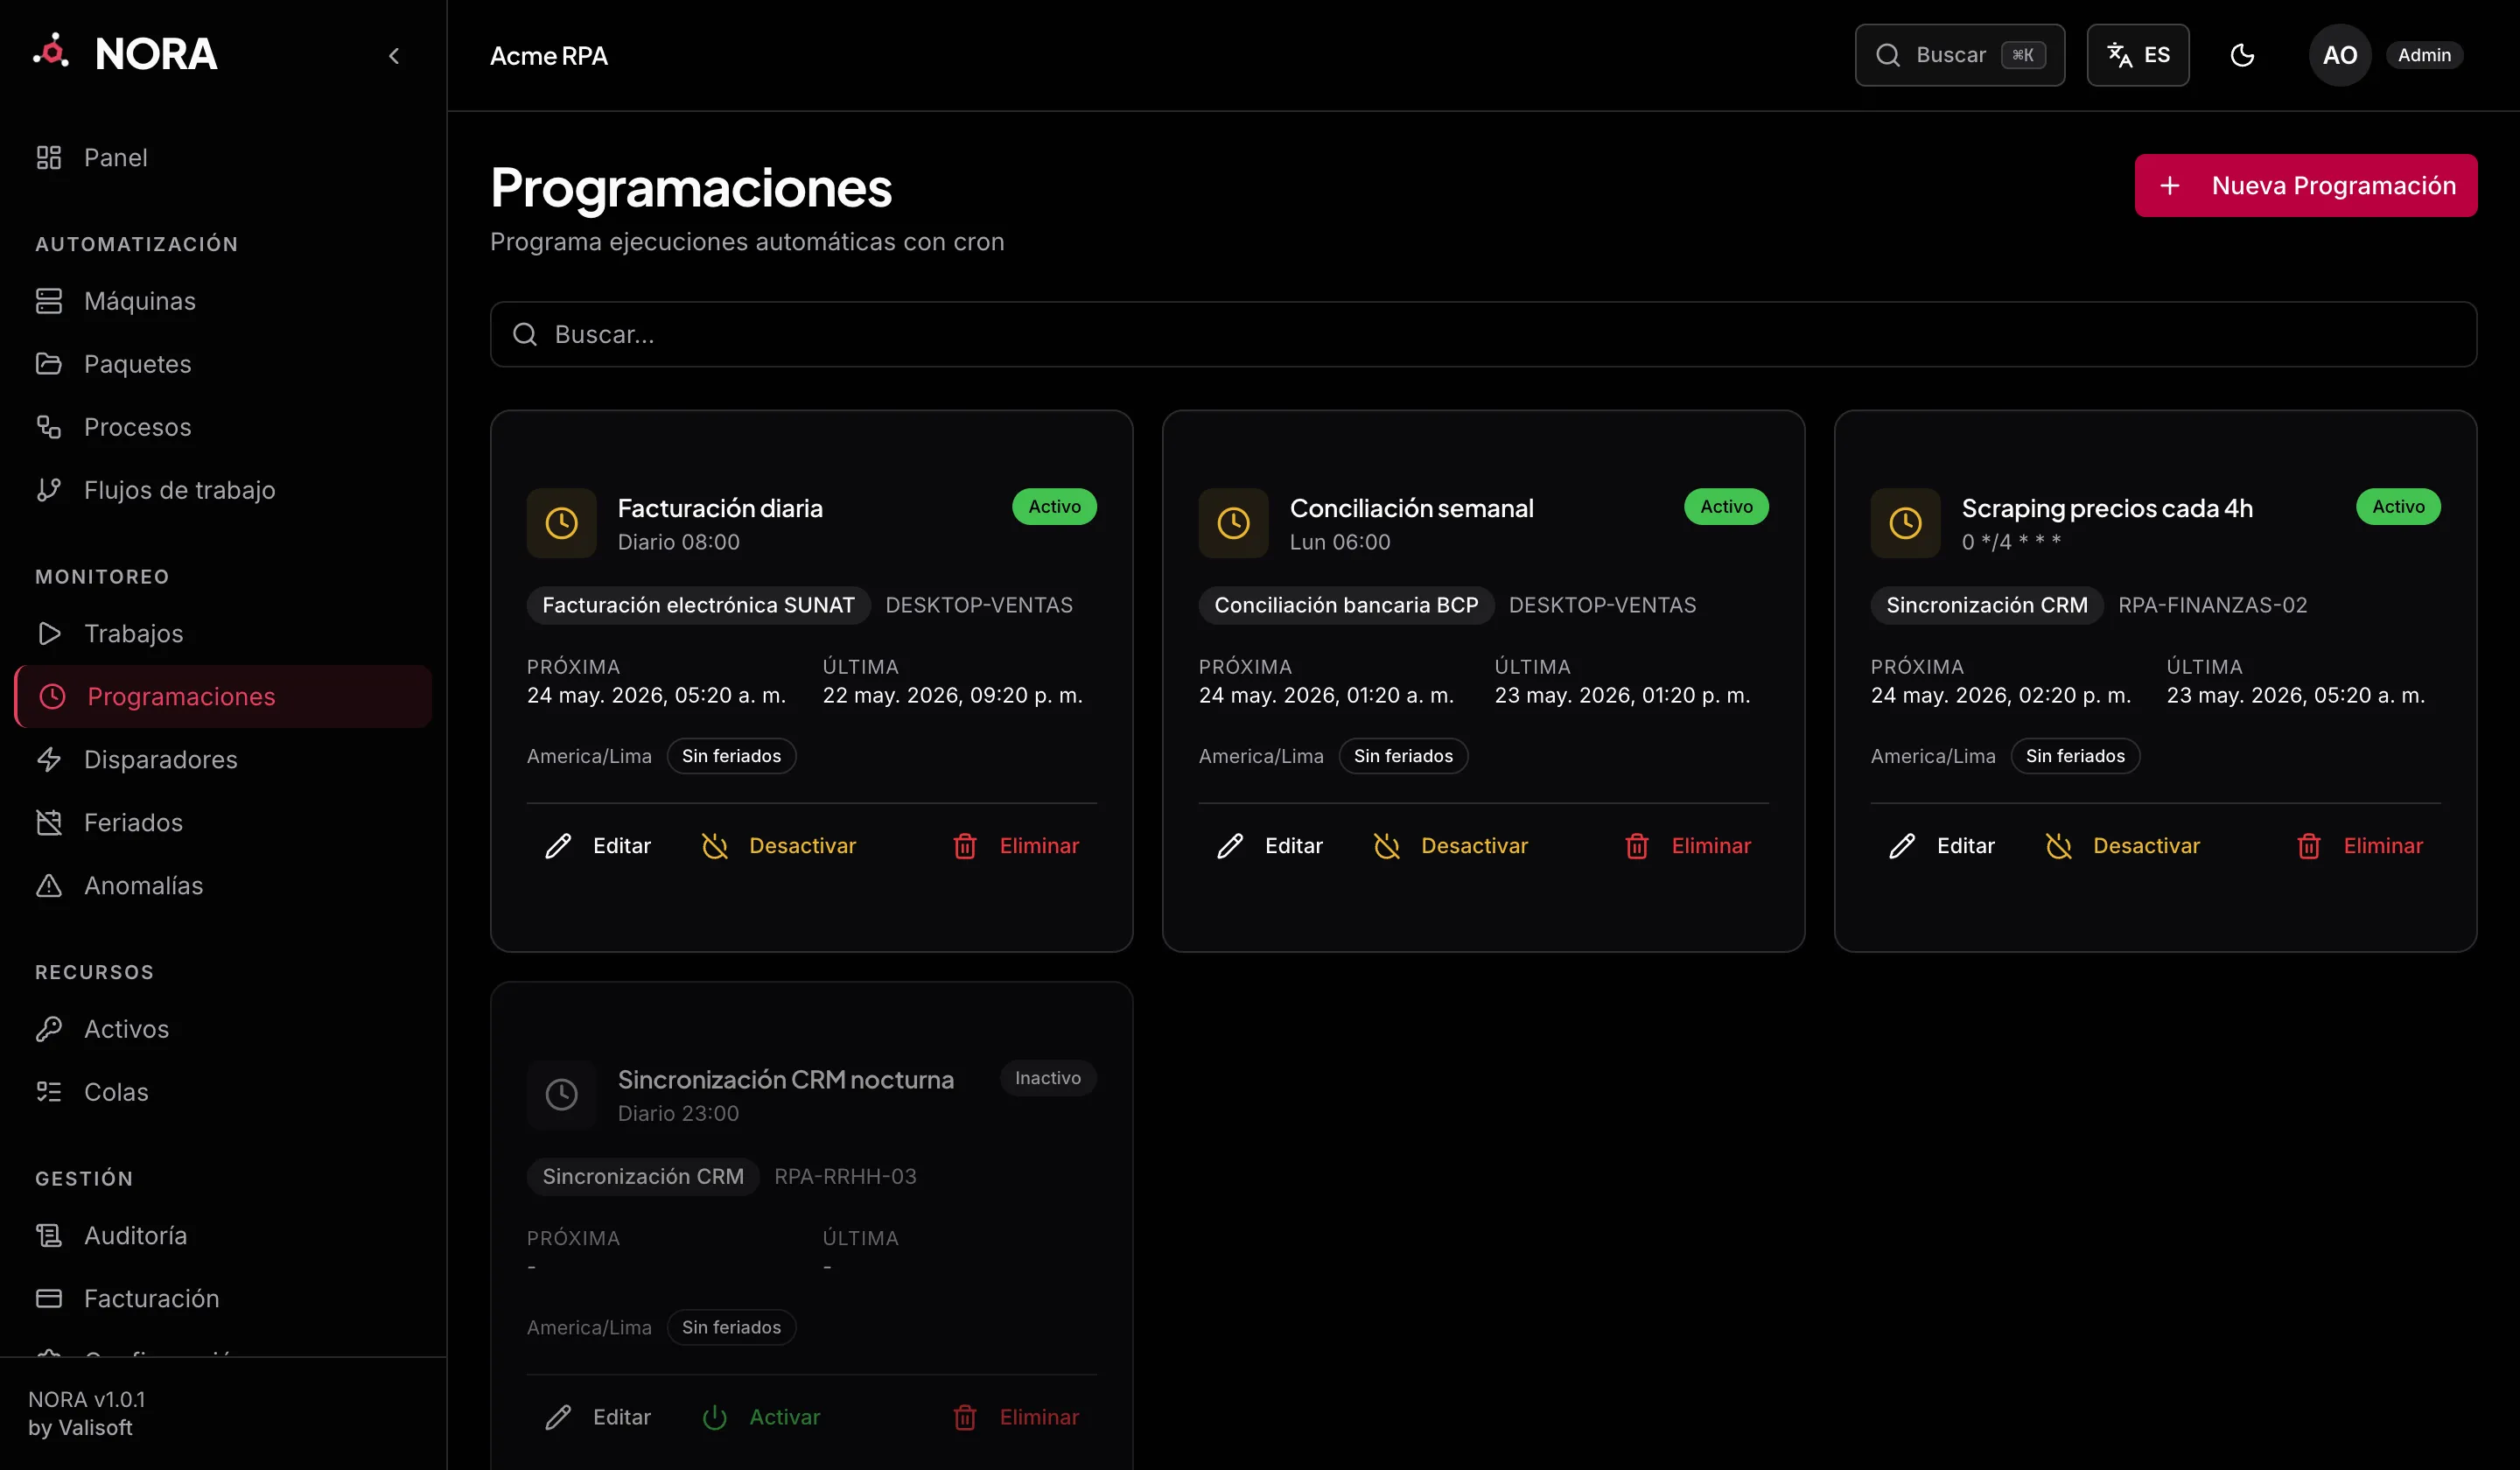Collapse the sidebar with the chevron arrow

click(x=394, y=56)
